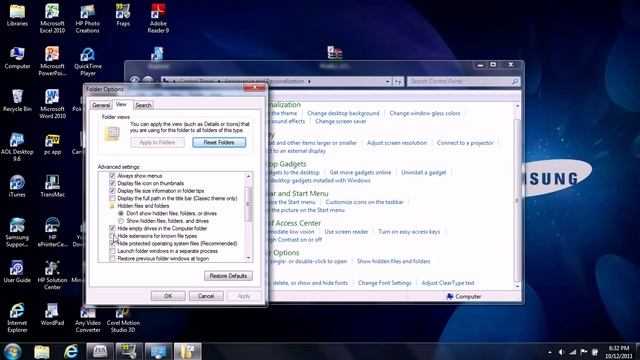Toggle Display file size information in folder tips
This screenshot has width=640, height=360.
[x=112, y=191]
